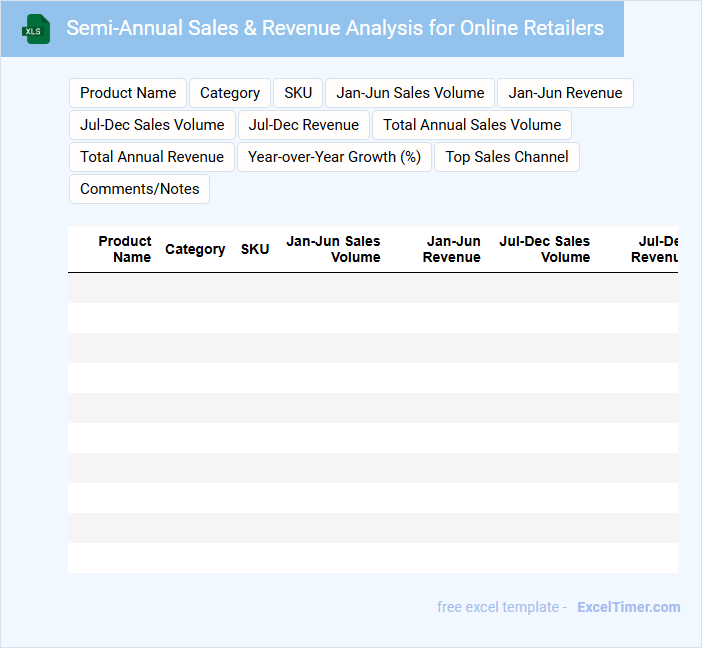
Task: Click the page title heading text
Action: [335, 28]
